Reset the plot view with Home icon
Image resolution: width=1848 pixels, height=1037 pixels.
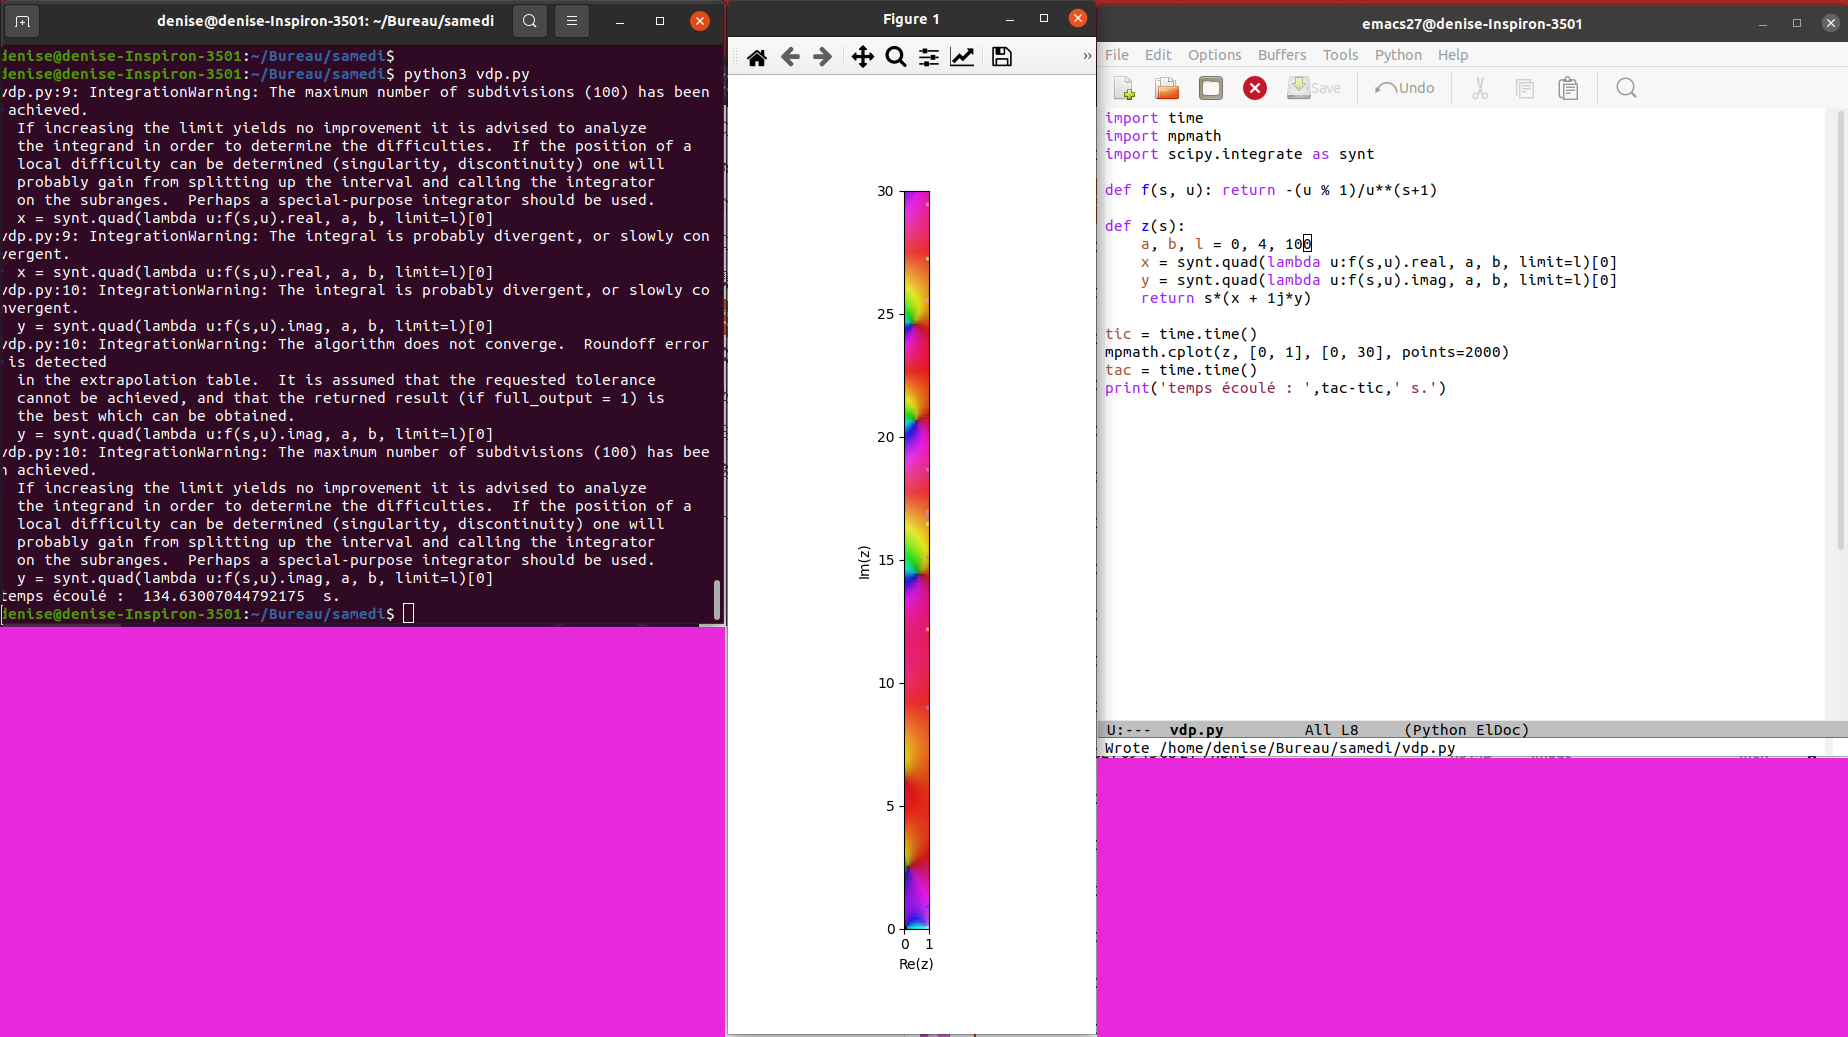pyautogui.click(x=757, y=57)
